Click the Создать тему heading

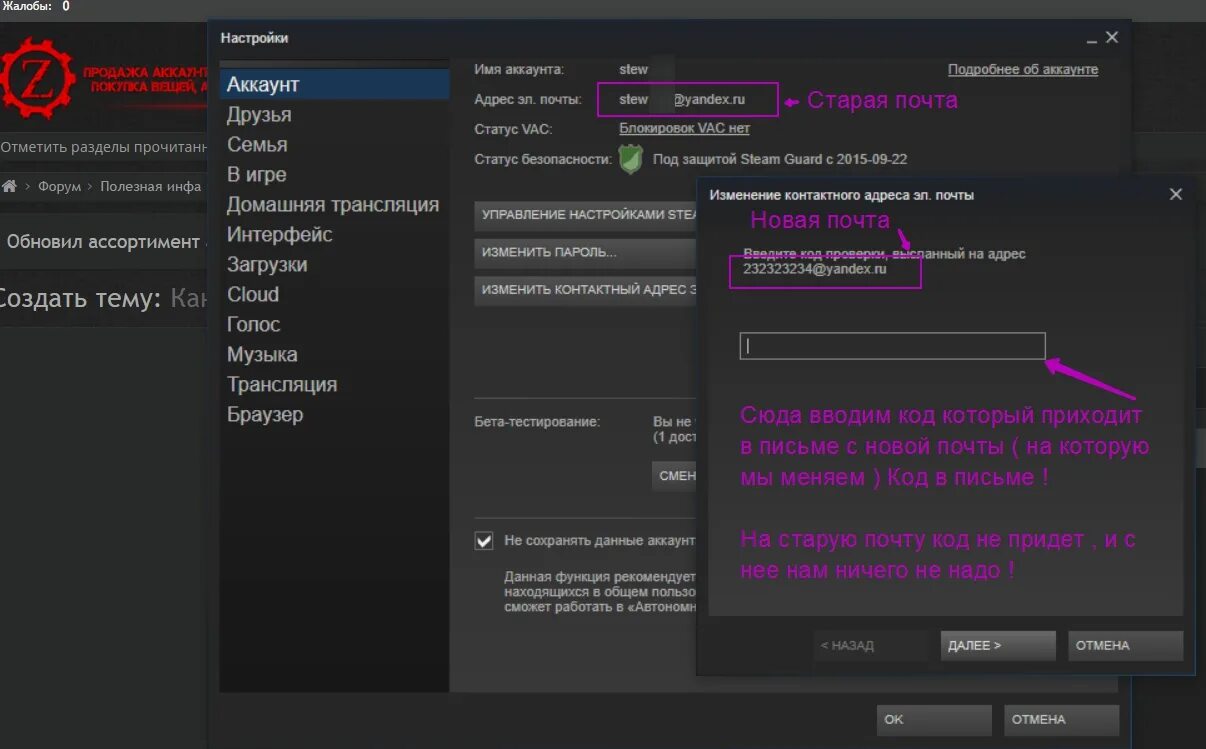(81, 298)
